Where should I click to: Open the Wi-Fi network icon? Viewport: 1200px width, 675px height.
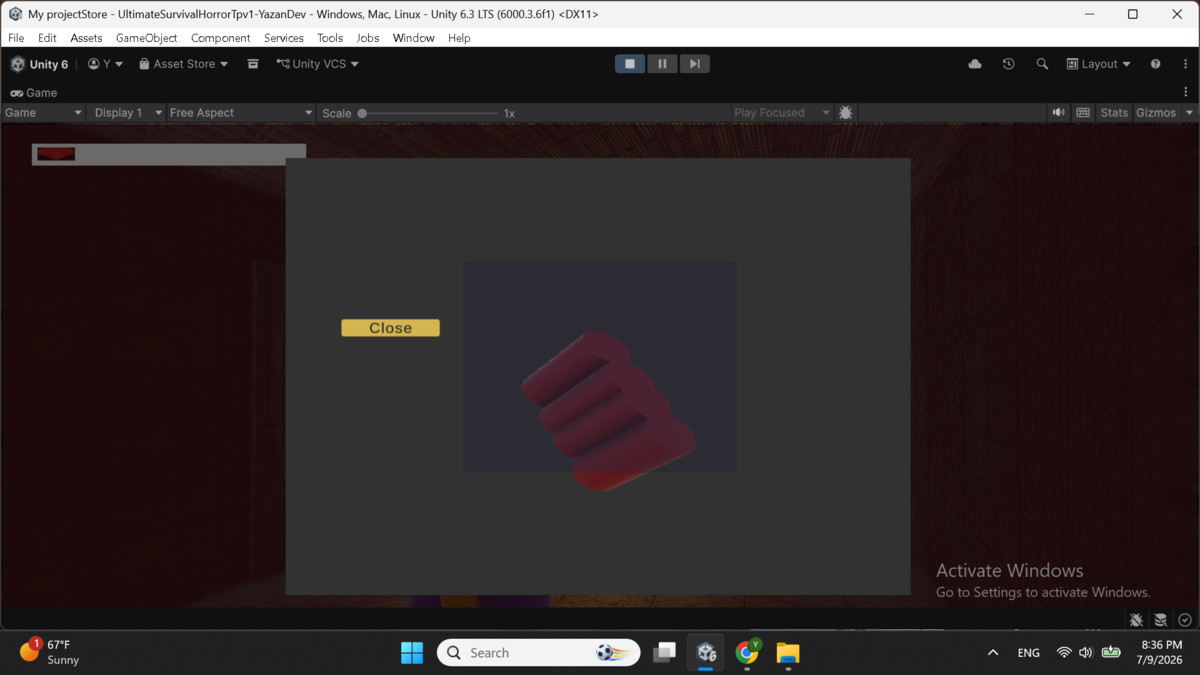[x=1064, y=653]
